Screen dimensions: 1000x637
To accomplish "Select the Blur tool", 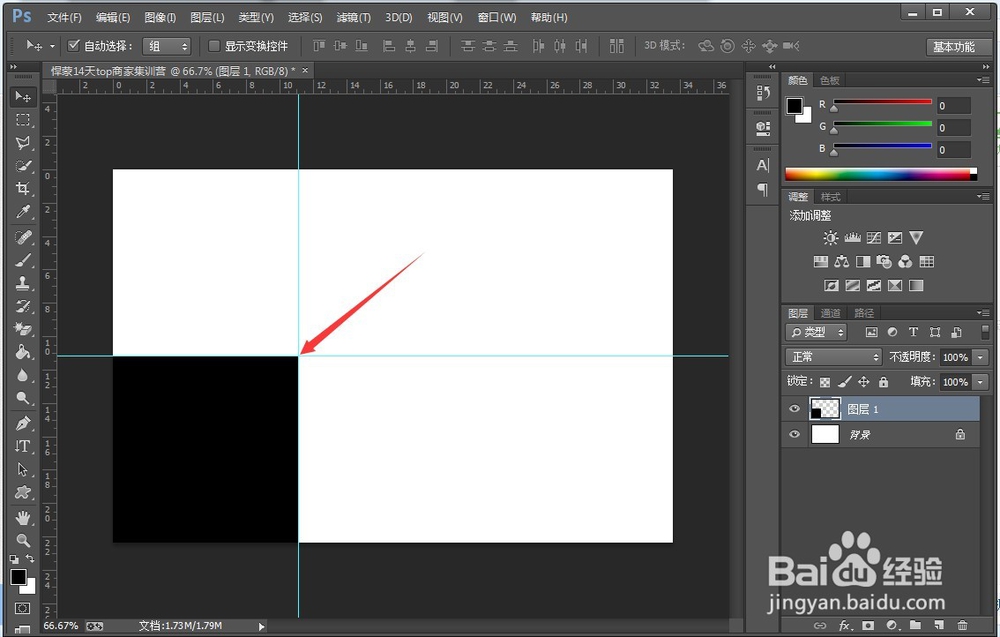I will 23,375.
